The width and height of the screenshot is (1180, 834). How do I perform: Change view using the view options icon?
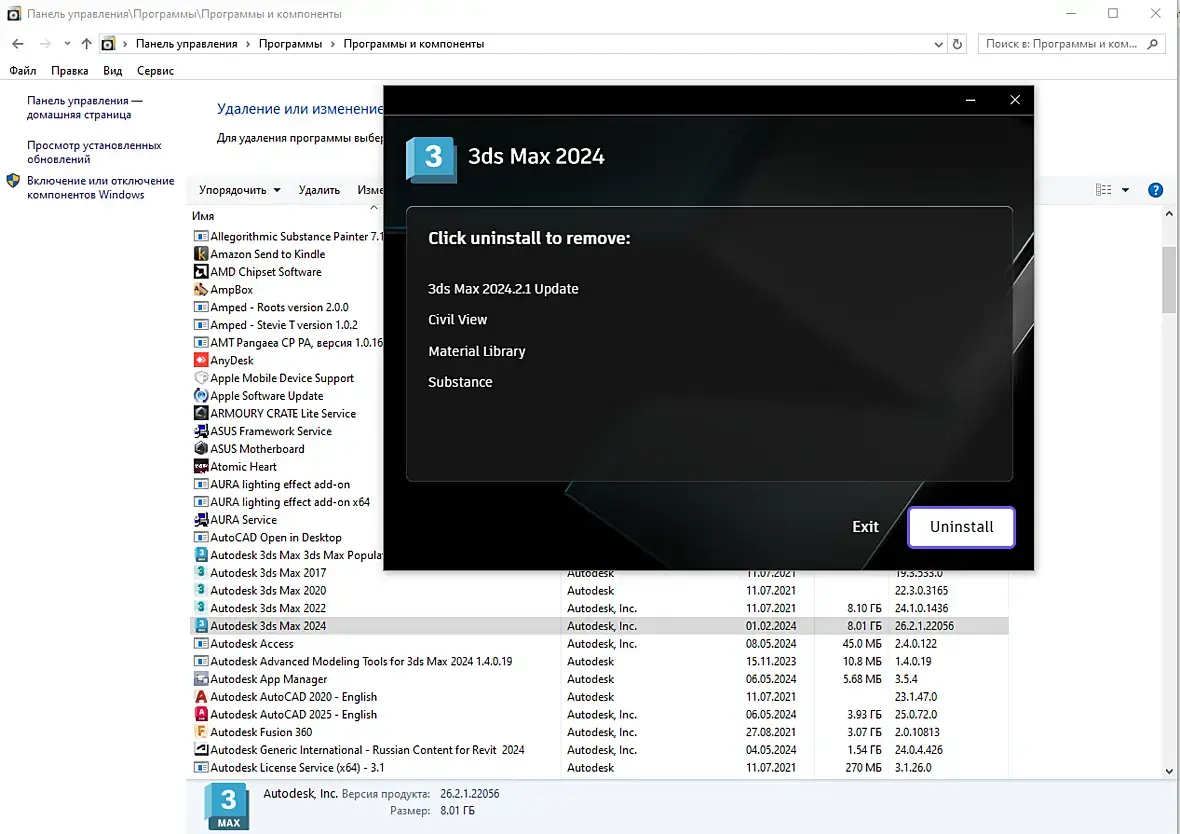point(1103,190)
